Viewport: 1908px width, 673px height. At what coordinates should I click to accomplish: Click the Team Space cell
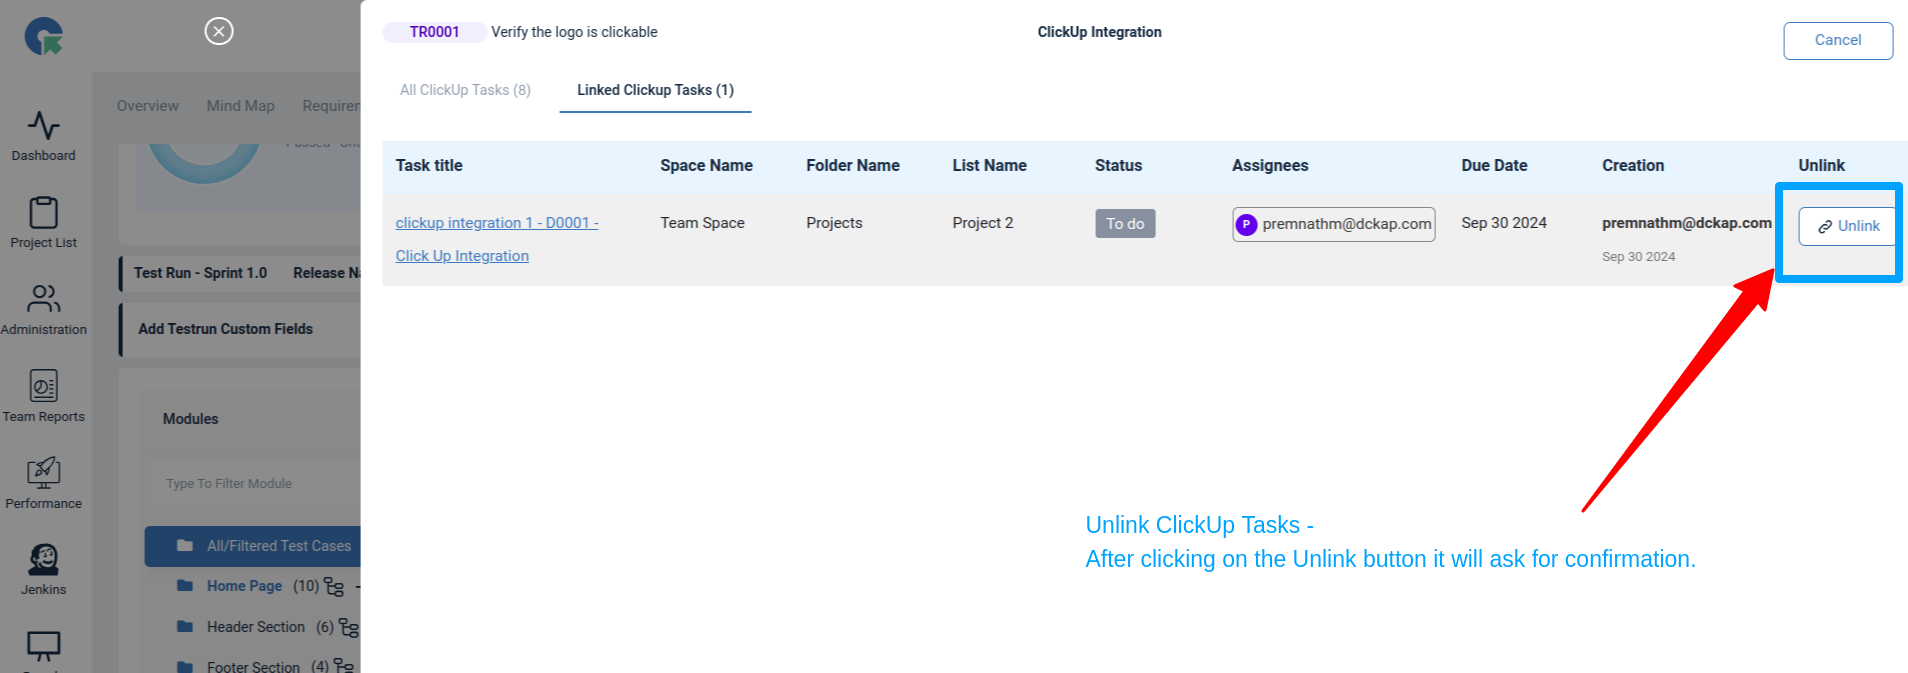coord(702,223)
